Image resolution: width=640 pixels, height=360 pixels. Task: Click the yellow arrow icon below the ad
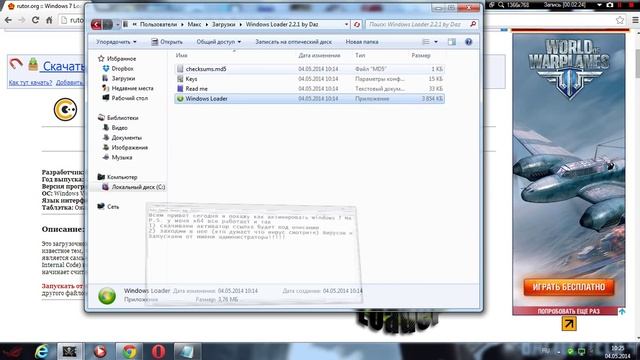(x=569, y=324)
